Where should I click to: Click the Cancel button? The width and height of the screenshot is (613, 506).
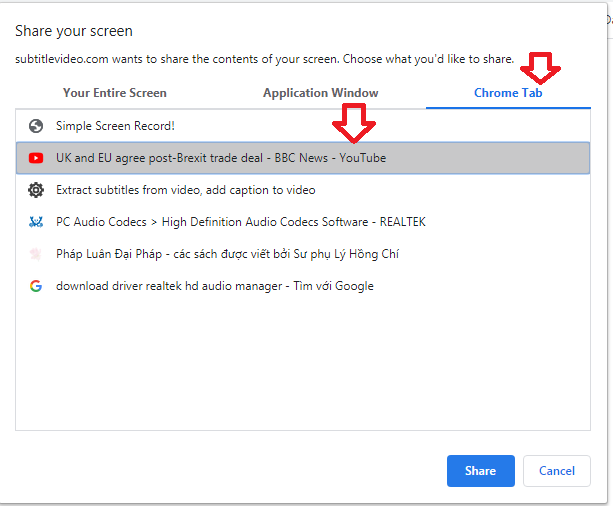pos(557,471)
